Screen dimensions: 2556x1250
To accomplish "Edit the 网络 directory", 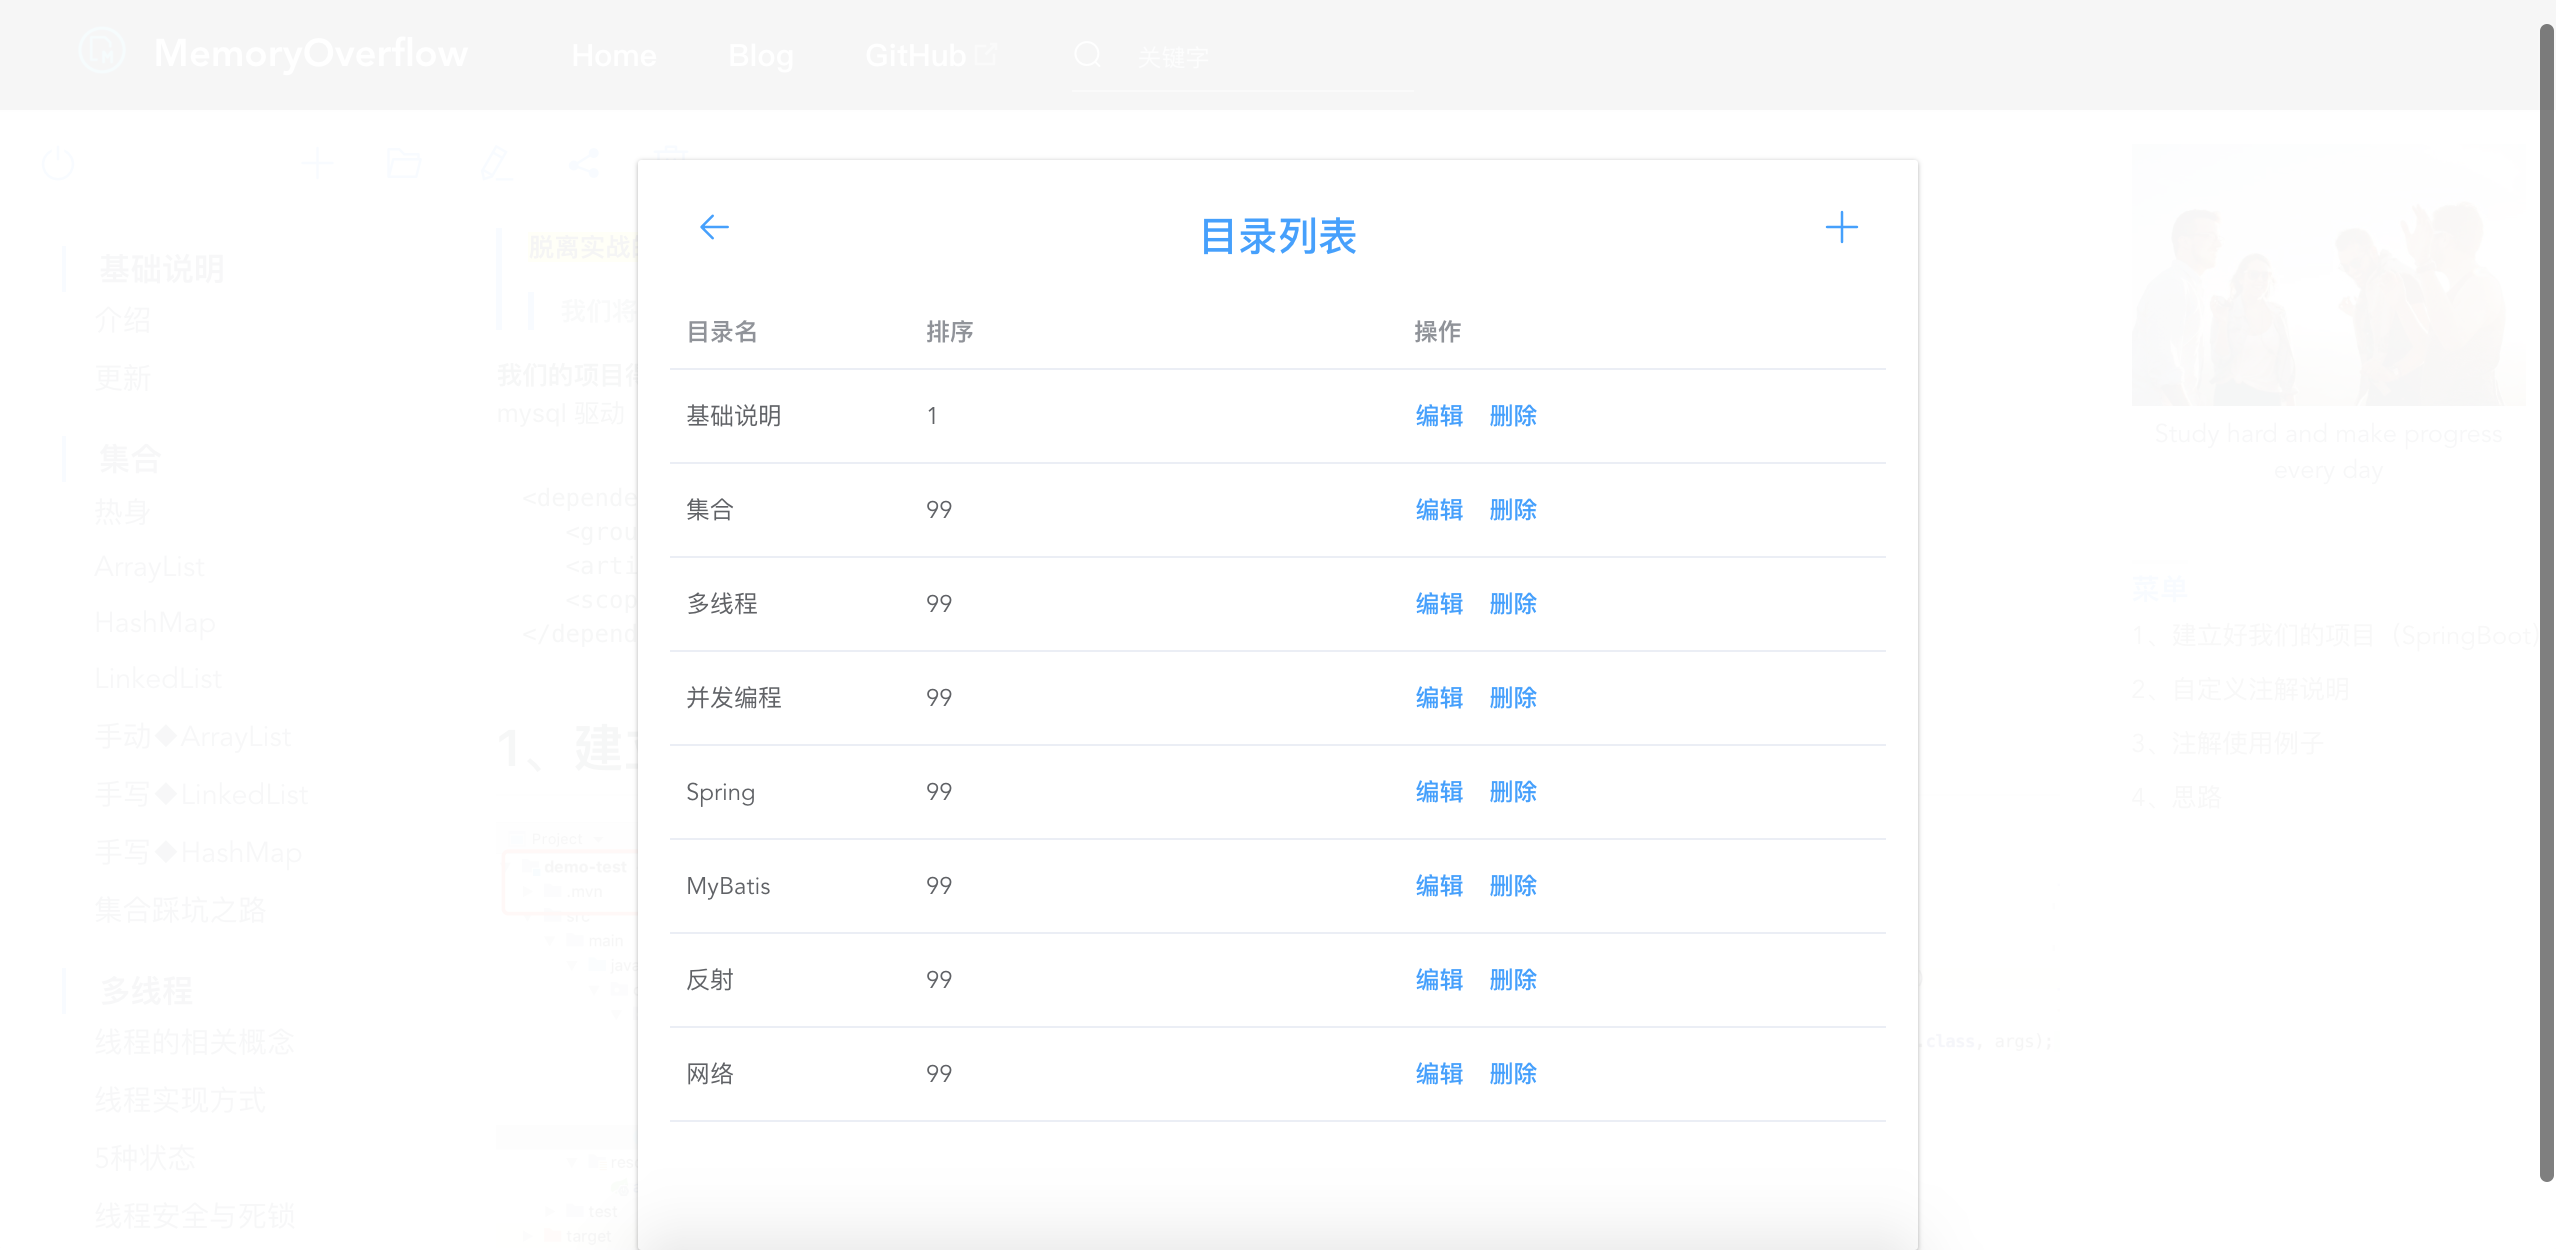I will [1439, 1074].
